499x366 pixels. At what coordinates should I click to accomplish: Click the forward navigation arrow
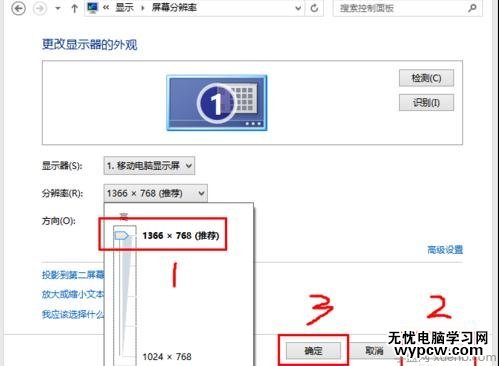click(40, 8)
